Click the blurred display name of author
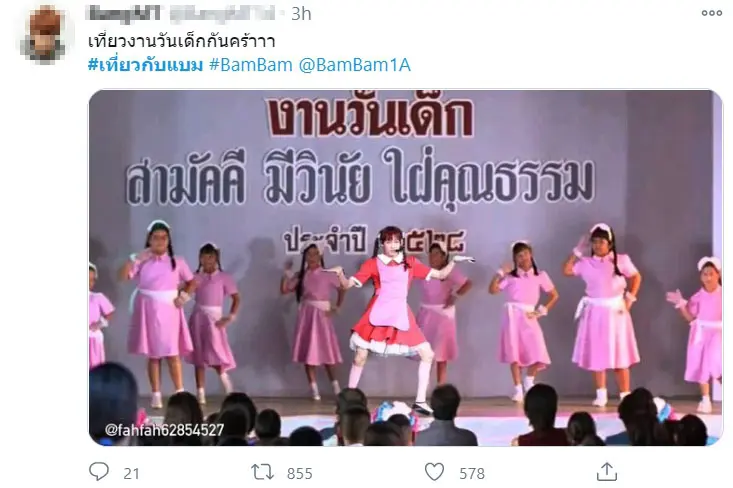The image size is (733, 488). click(124, 14)
